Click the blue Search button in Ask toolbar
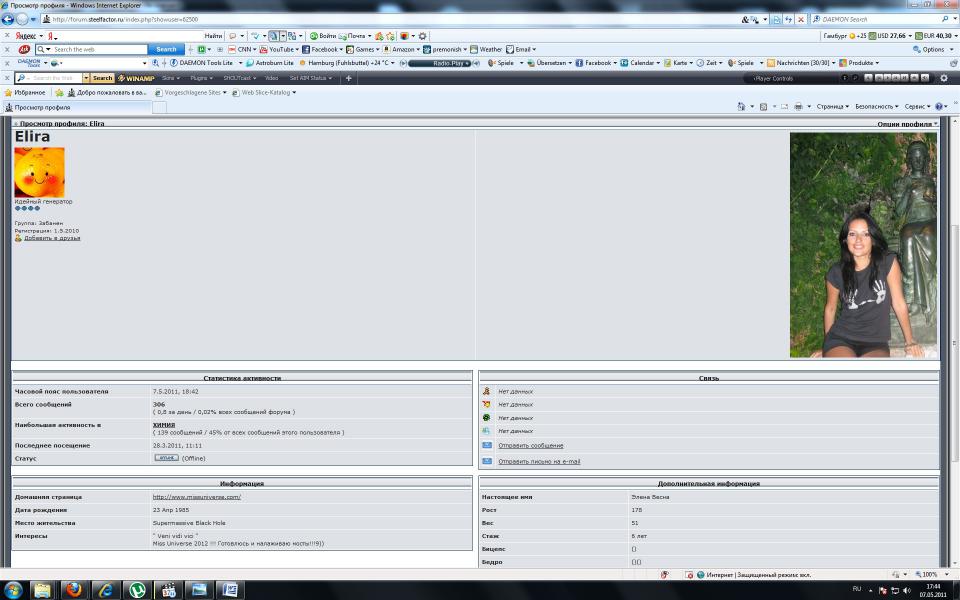Image resolution: width=960 pixels, height=600 pixels. (166, 49)
